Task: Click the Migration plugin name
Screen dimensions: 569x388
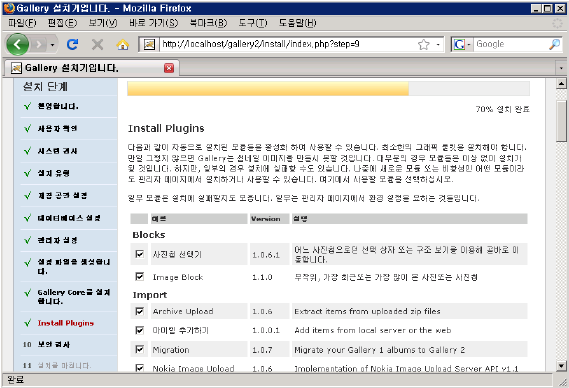Action: pyautogui.click(x=171, y=350)
